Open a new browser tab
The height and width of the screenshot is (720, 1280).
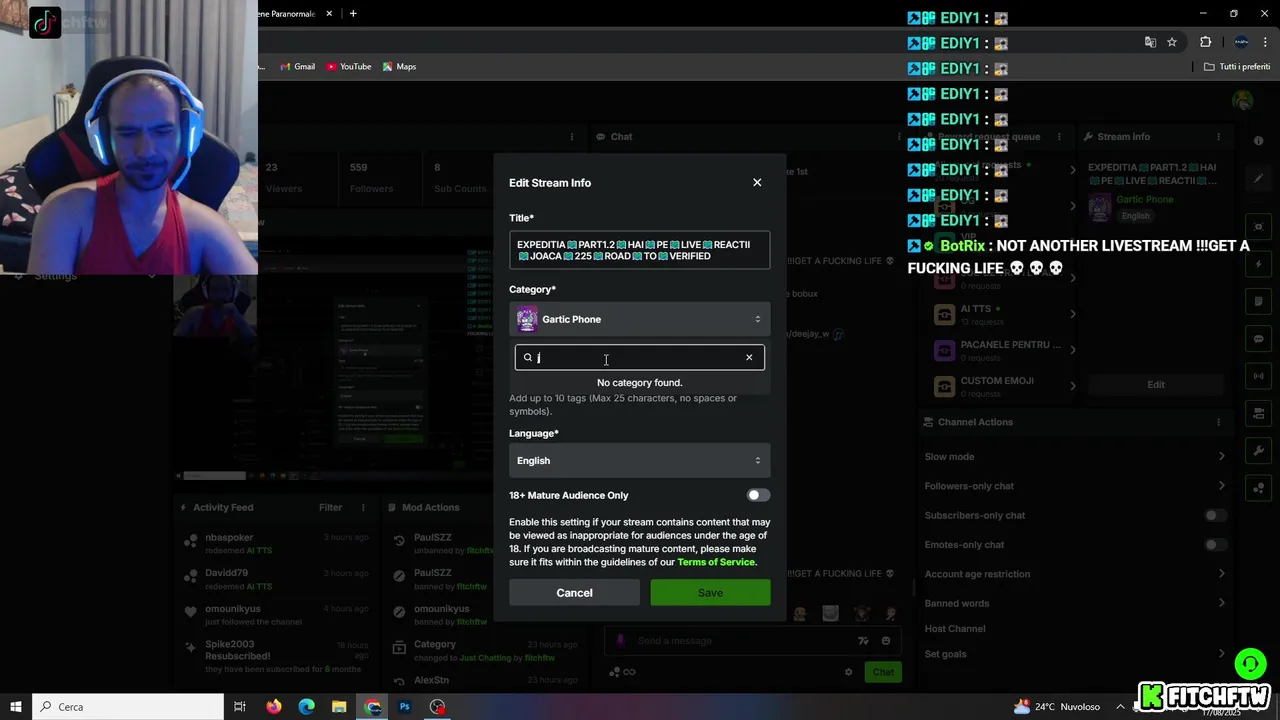click(353, 14)
